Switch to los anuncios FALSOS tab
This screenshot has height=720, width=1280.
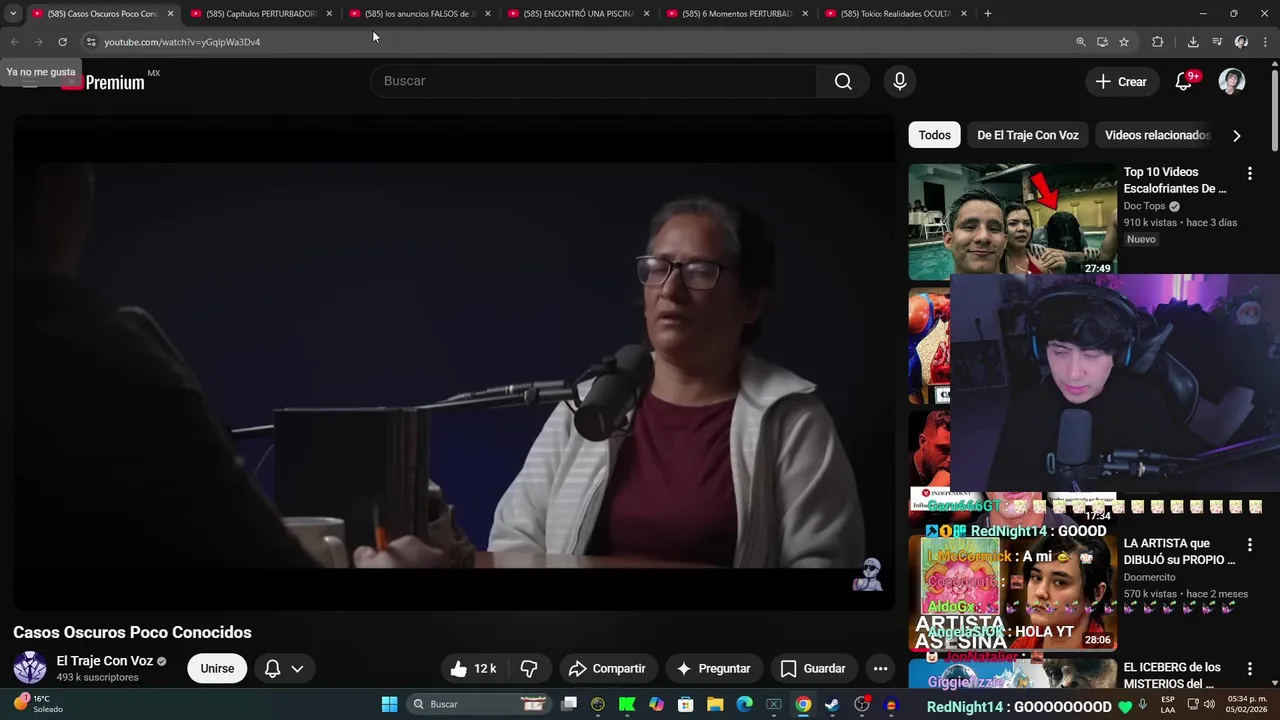tap(420, 14)
